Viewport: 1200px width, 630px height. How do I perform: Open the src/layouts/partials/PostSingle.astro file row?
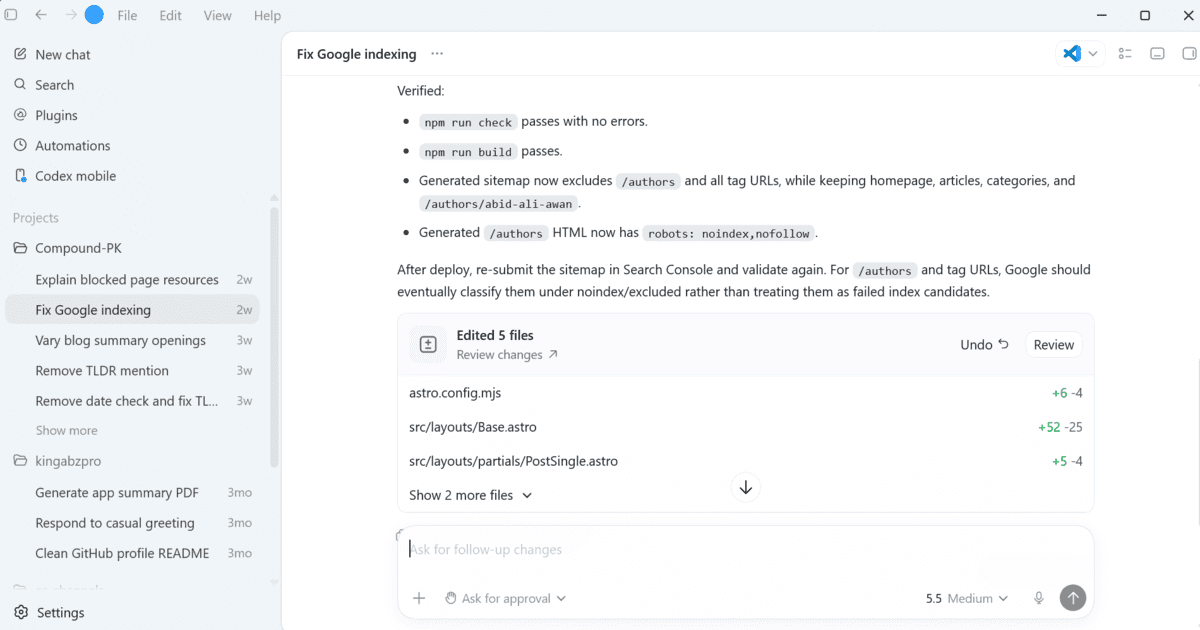pos(745,461)
